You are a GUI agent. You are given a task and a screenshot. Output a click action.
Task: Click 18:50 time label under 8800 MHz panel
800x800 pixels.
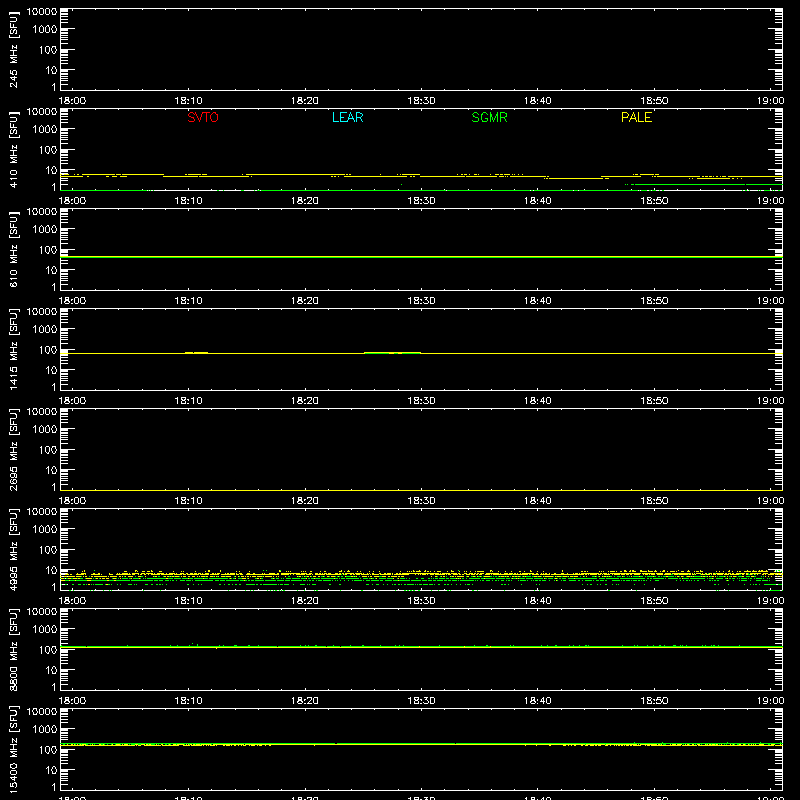point(654,701)
